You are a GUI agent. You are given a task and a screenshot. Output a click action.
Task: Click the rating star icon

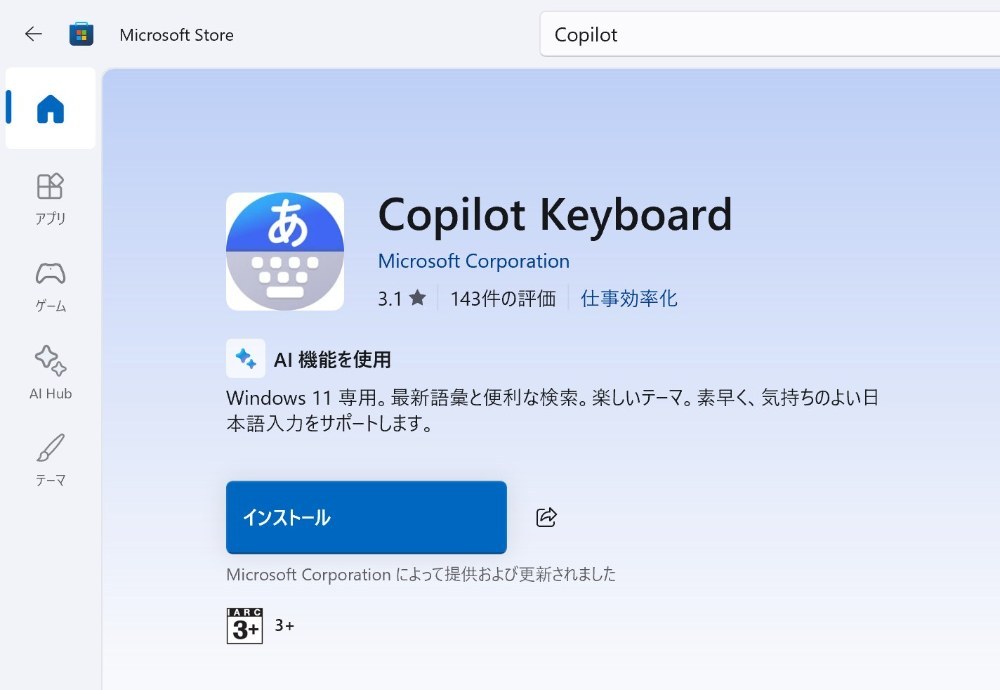(418, 297)
